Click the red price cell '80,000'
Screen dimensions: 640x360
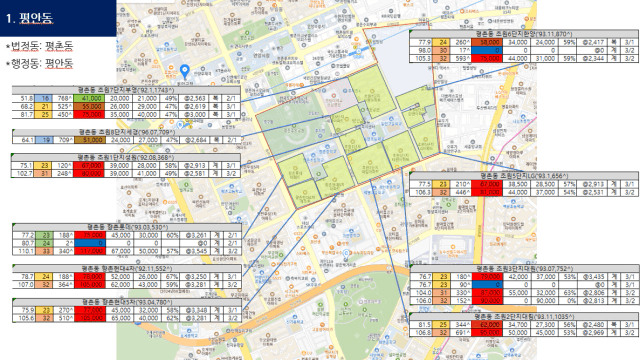tap(89, 173)
